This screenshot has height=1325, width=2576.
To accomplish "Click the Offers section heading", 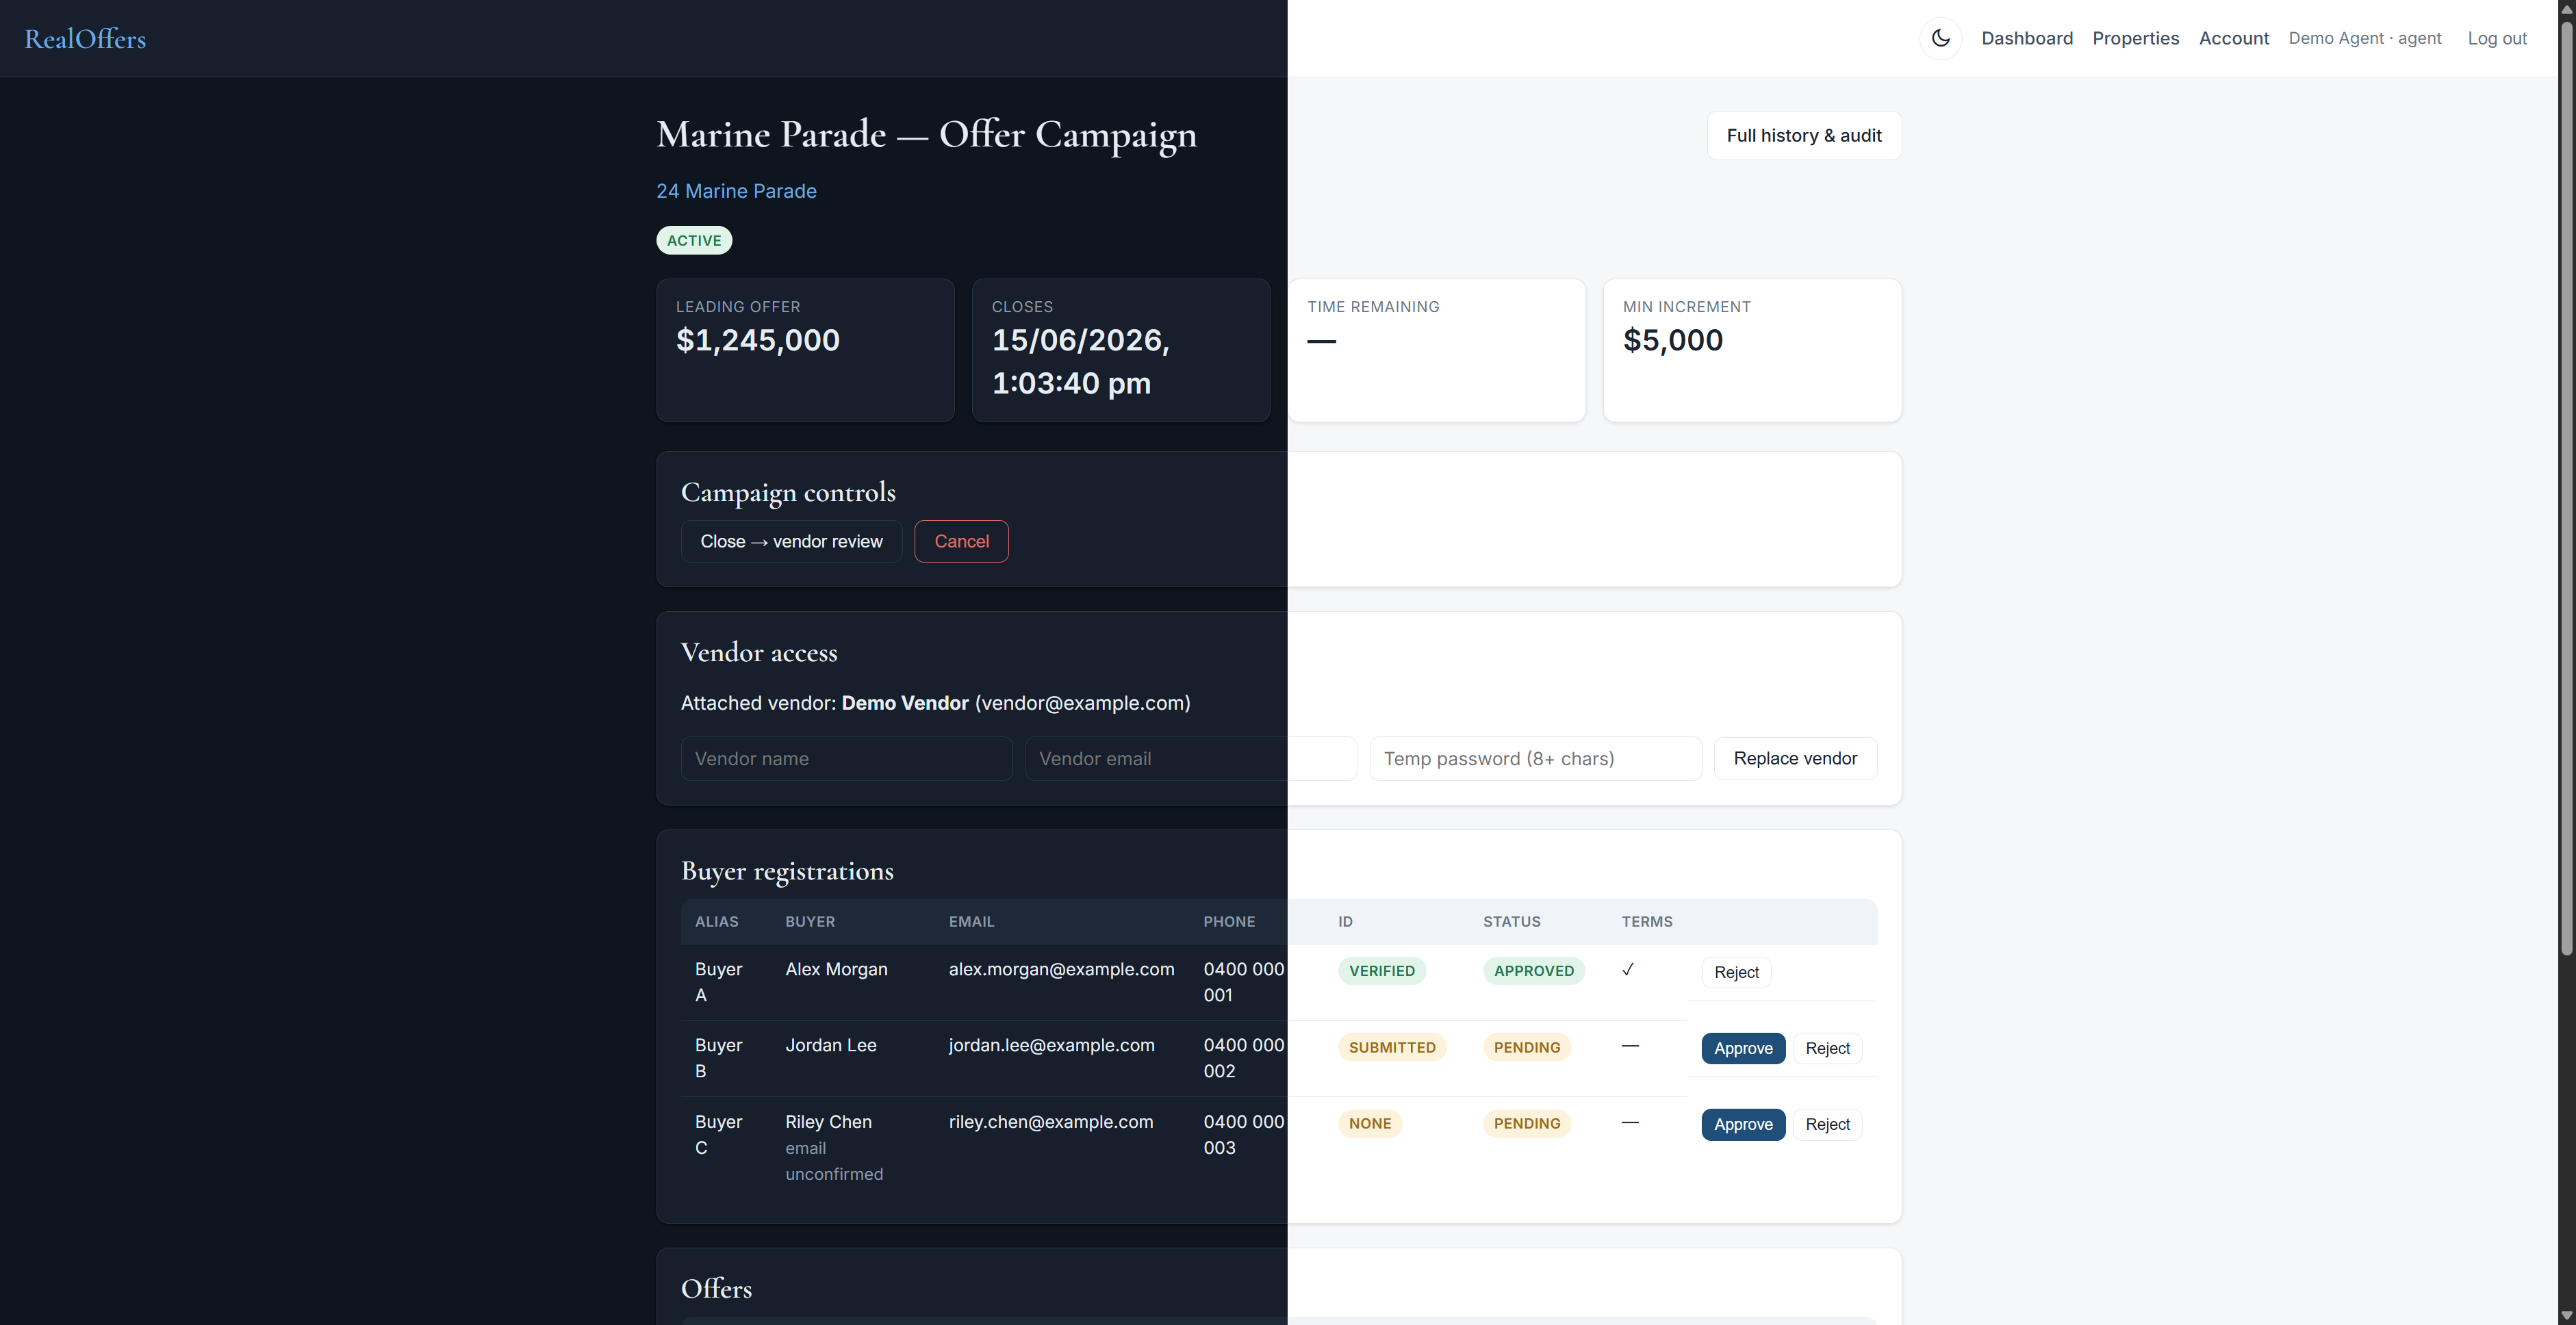I will [x=716, y=1288].
